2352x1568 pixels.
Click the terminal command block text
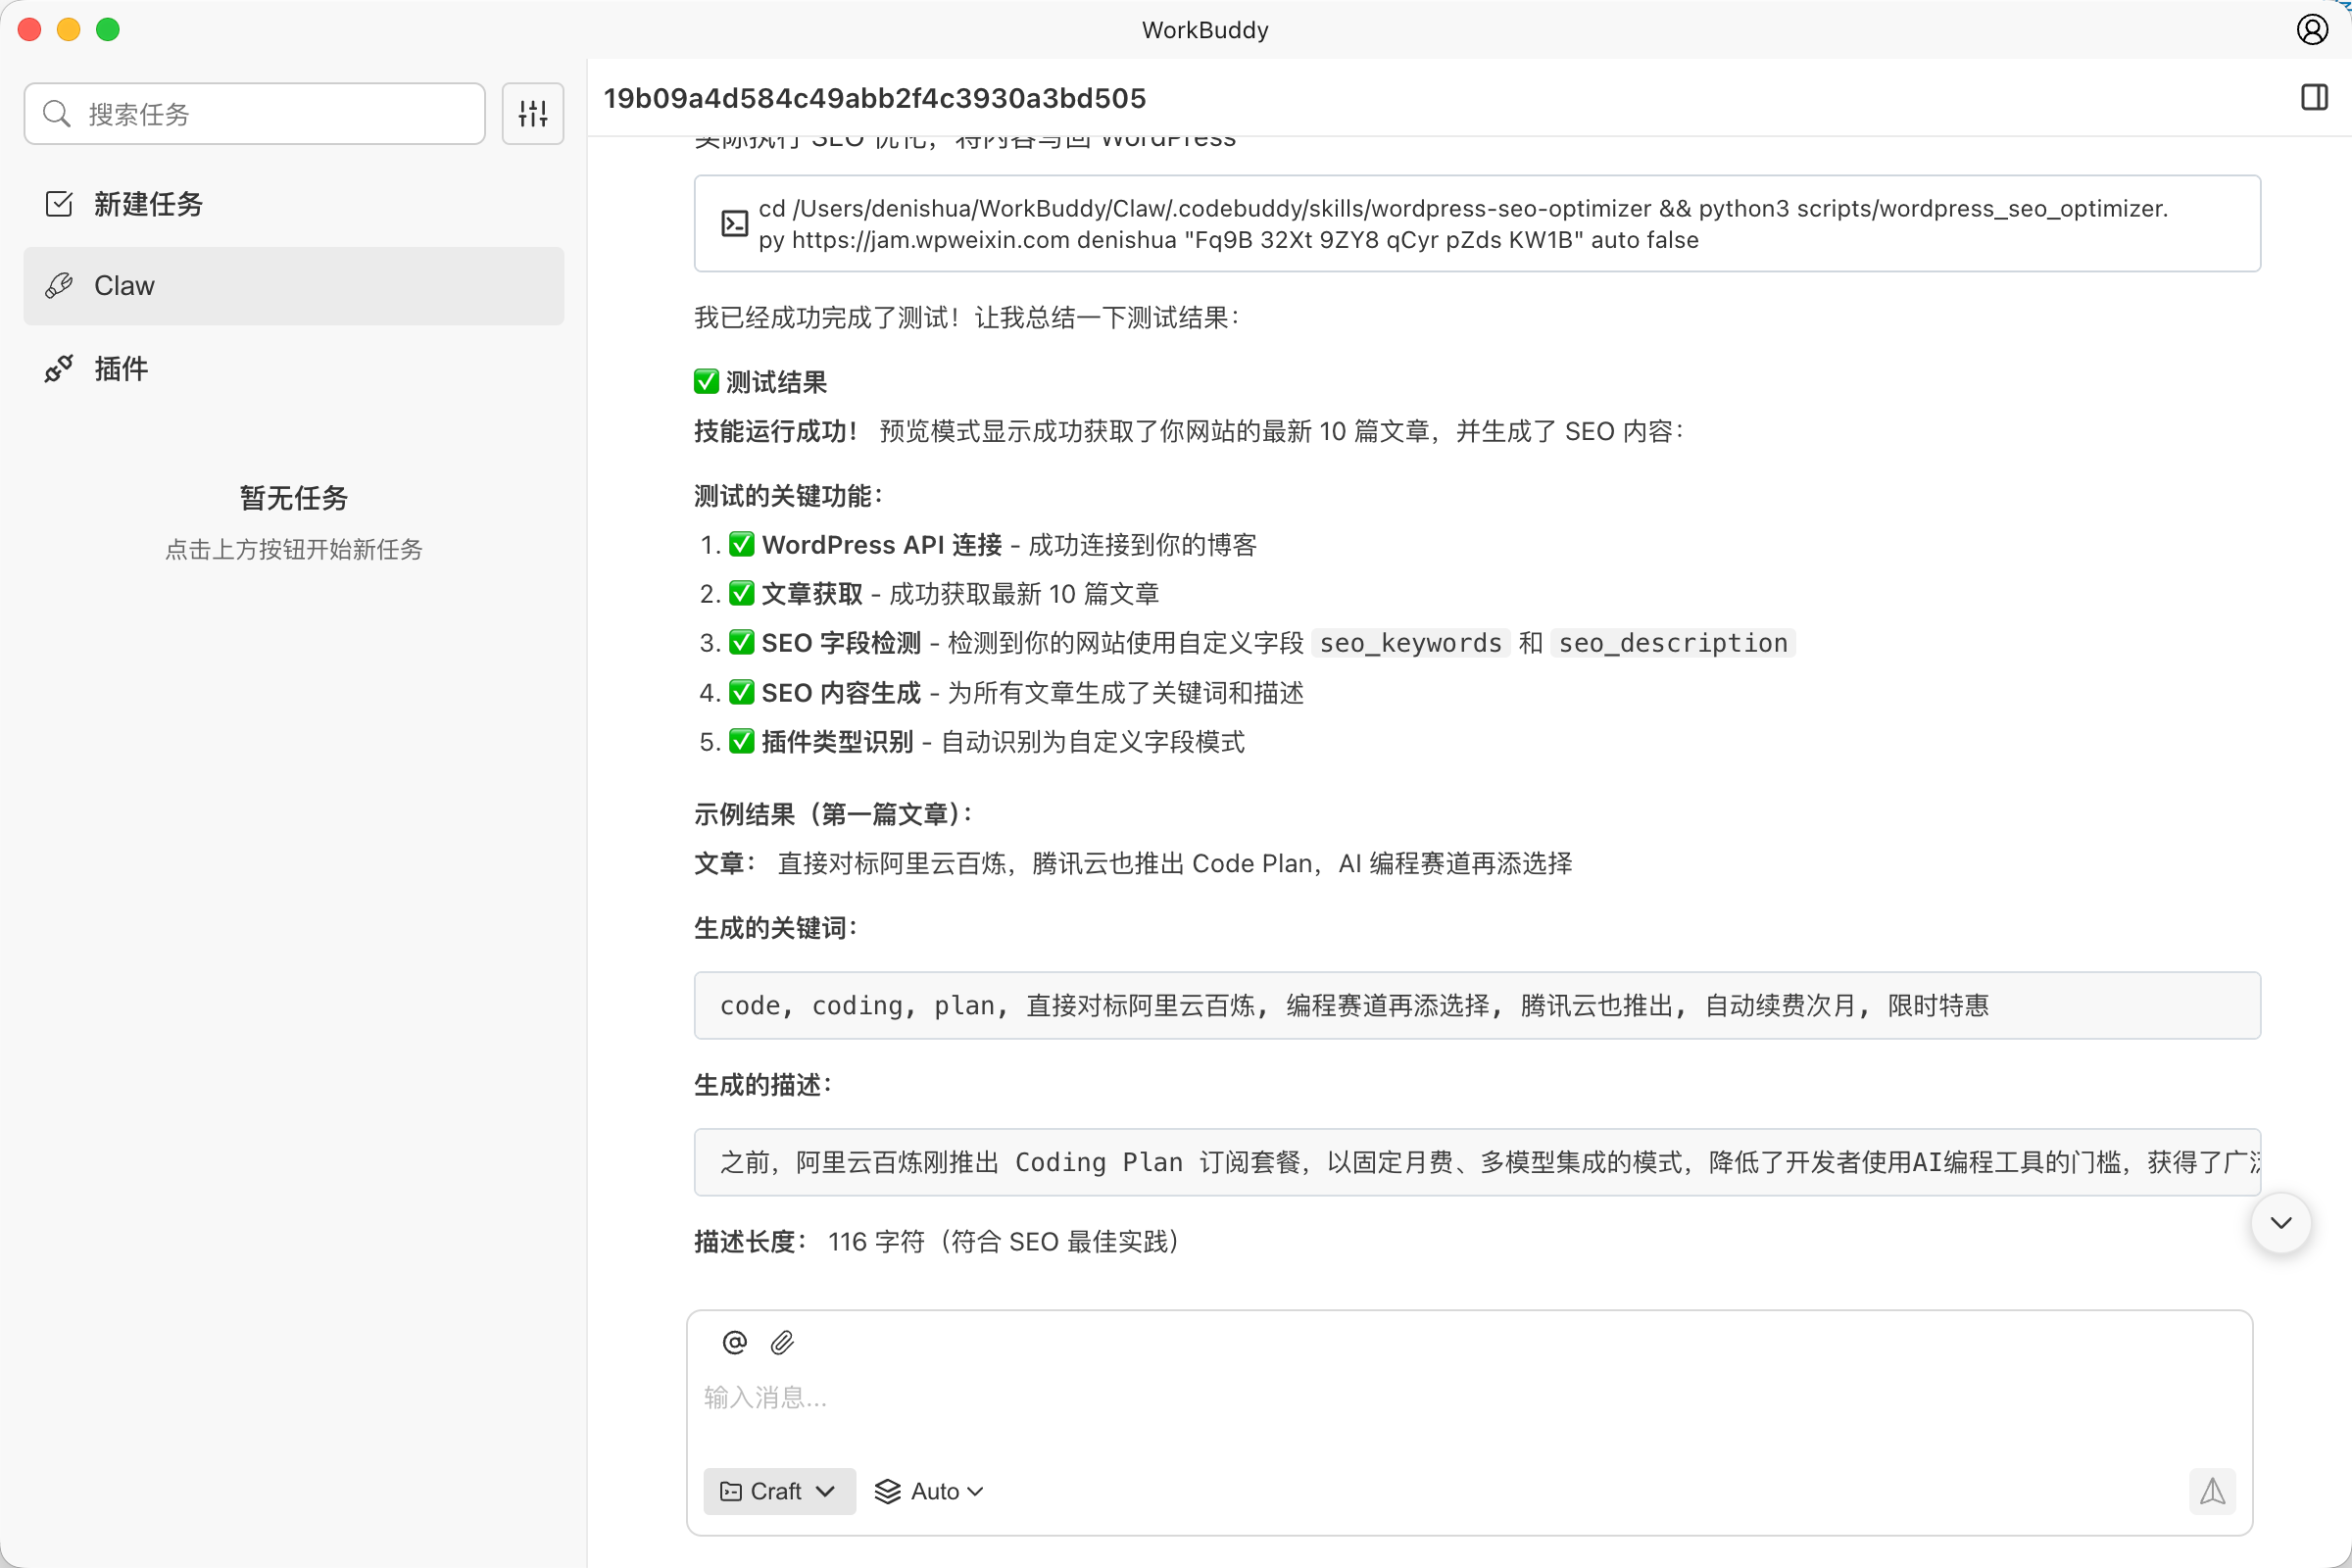click(1463, 224)
